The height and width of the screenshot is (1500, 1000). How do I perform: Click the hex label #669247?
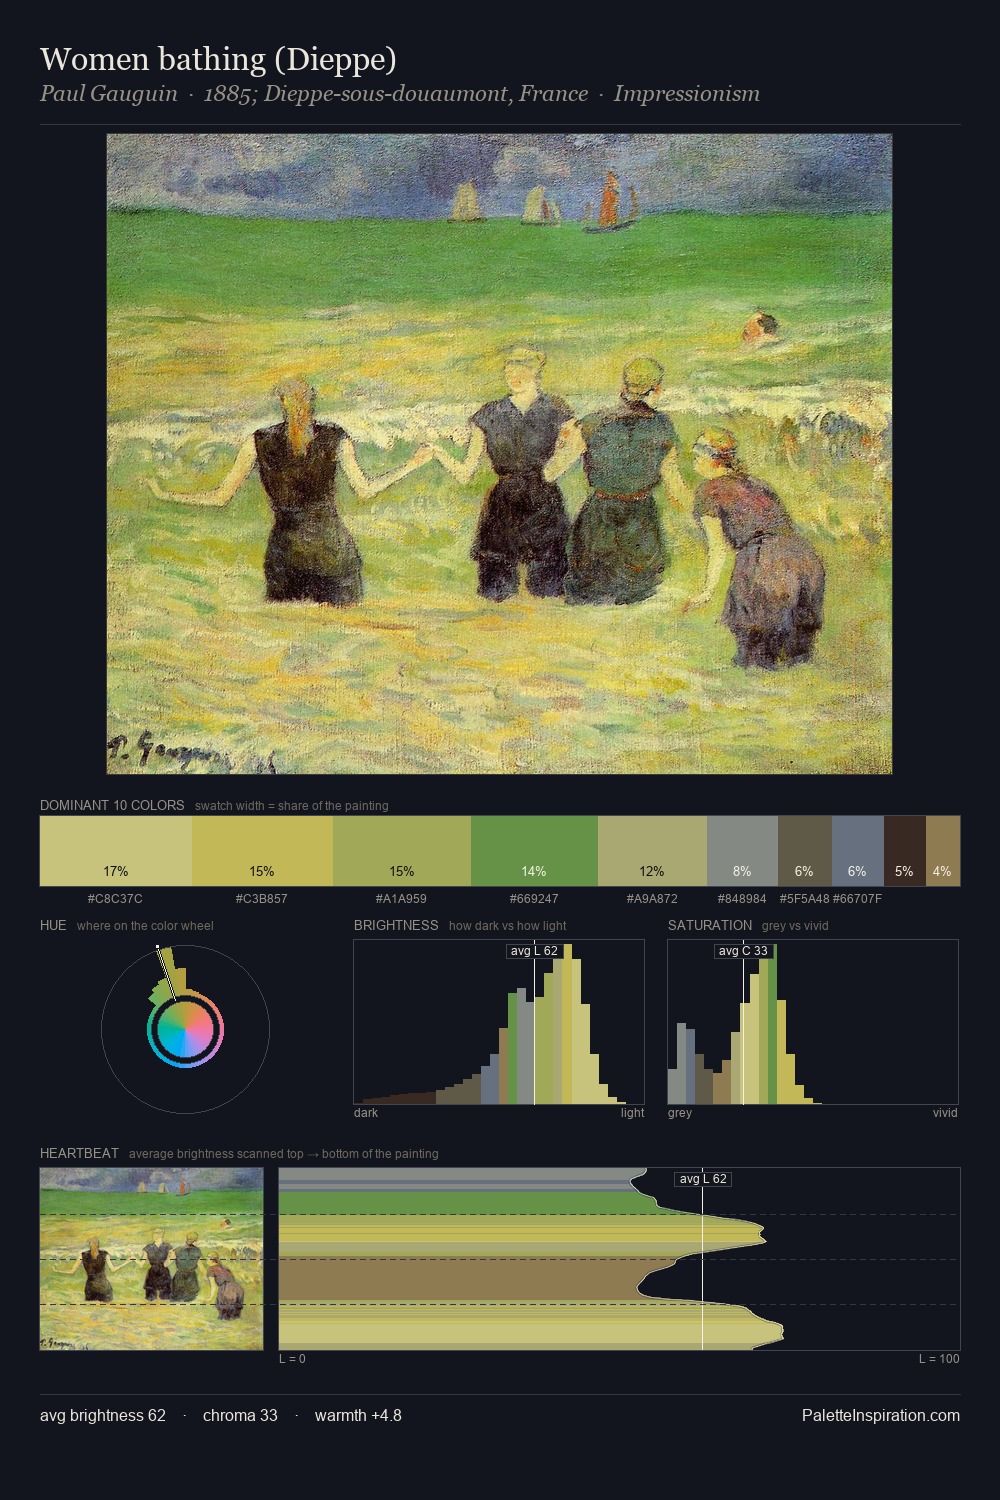click(x=534, y=899)
